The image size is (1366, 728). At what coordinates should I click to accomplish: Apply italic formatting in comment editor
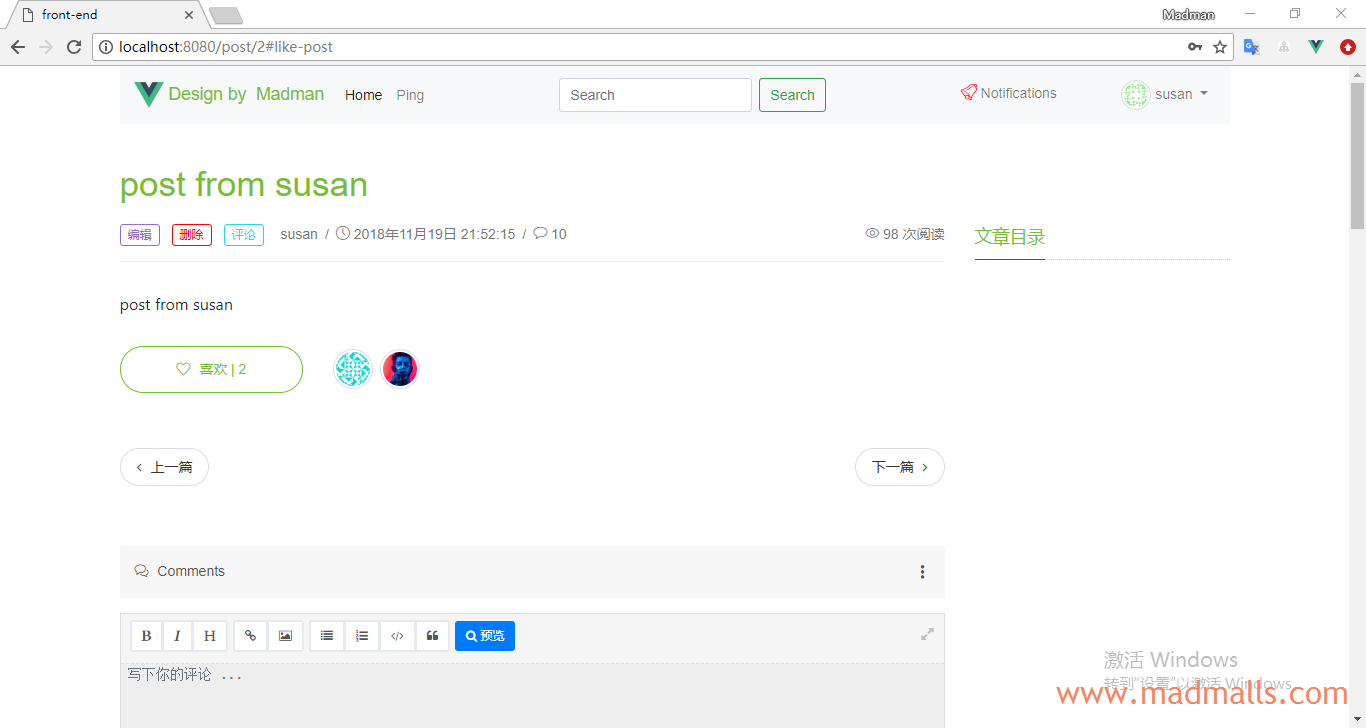pos(177,636)
